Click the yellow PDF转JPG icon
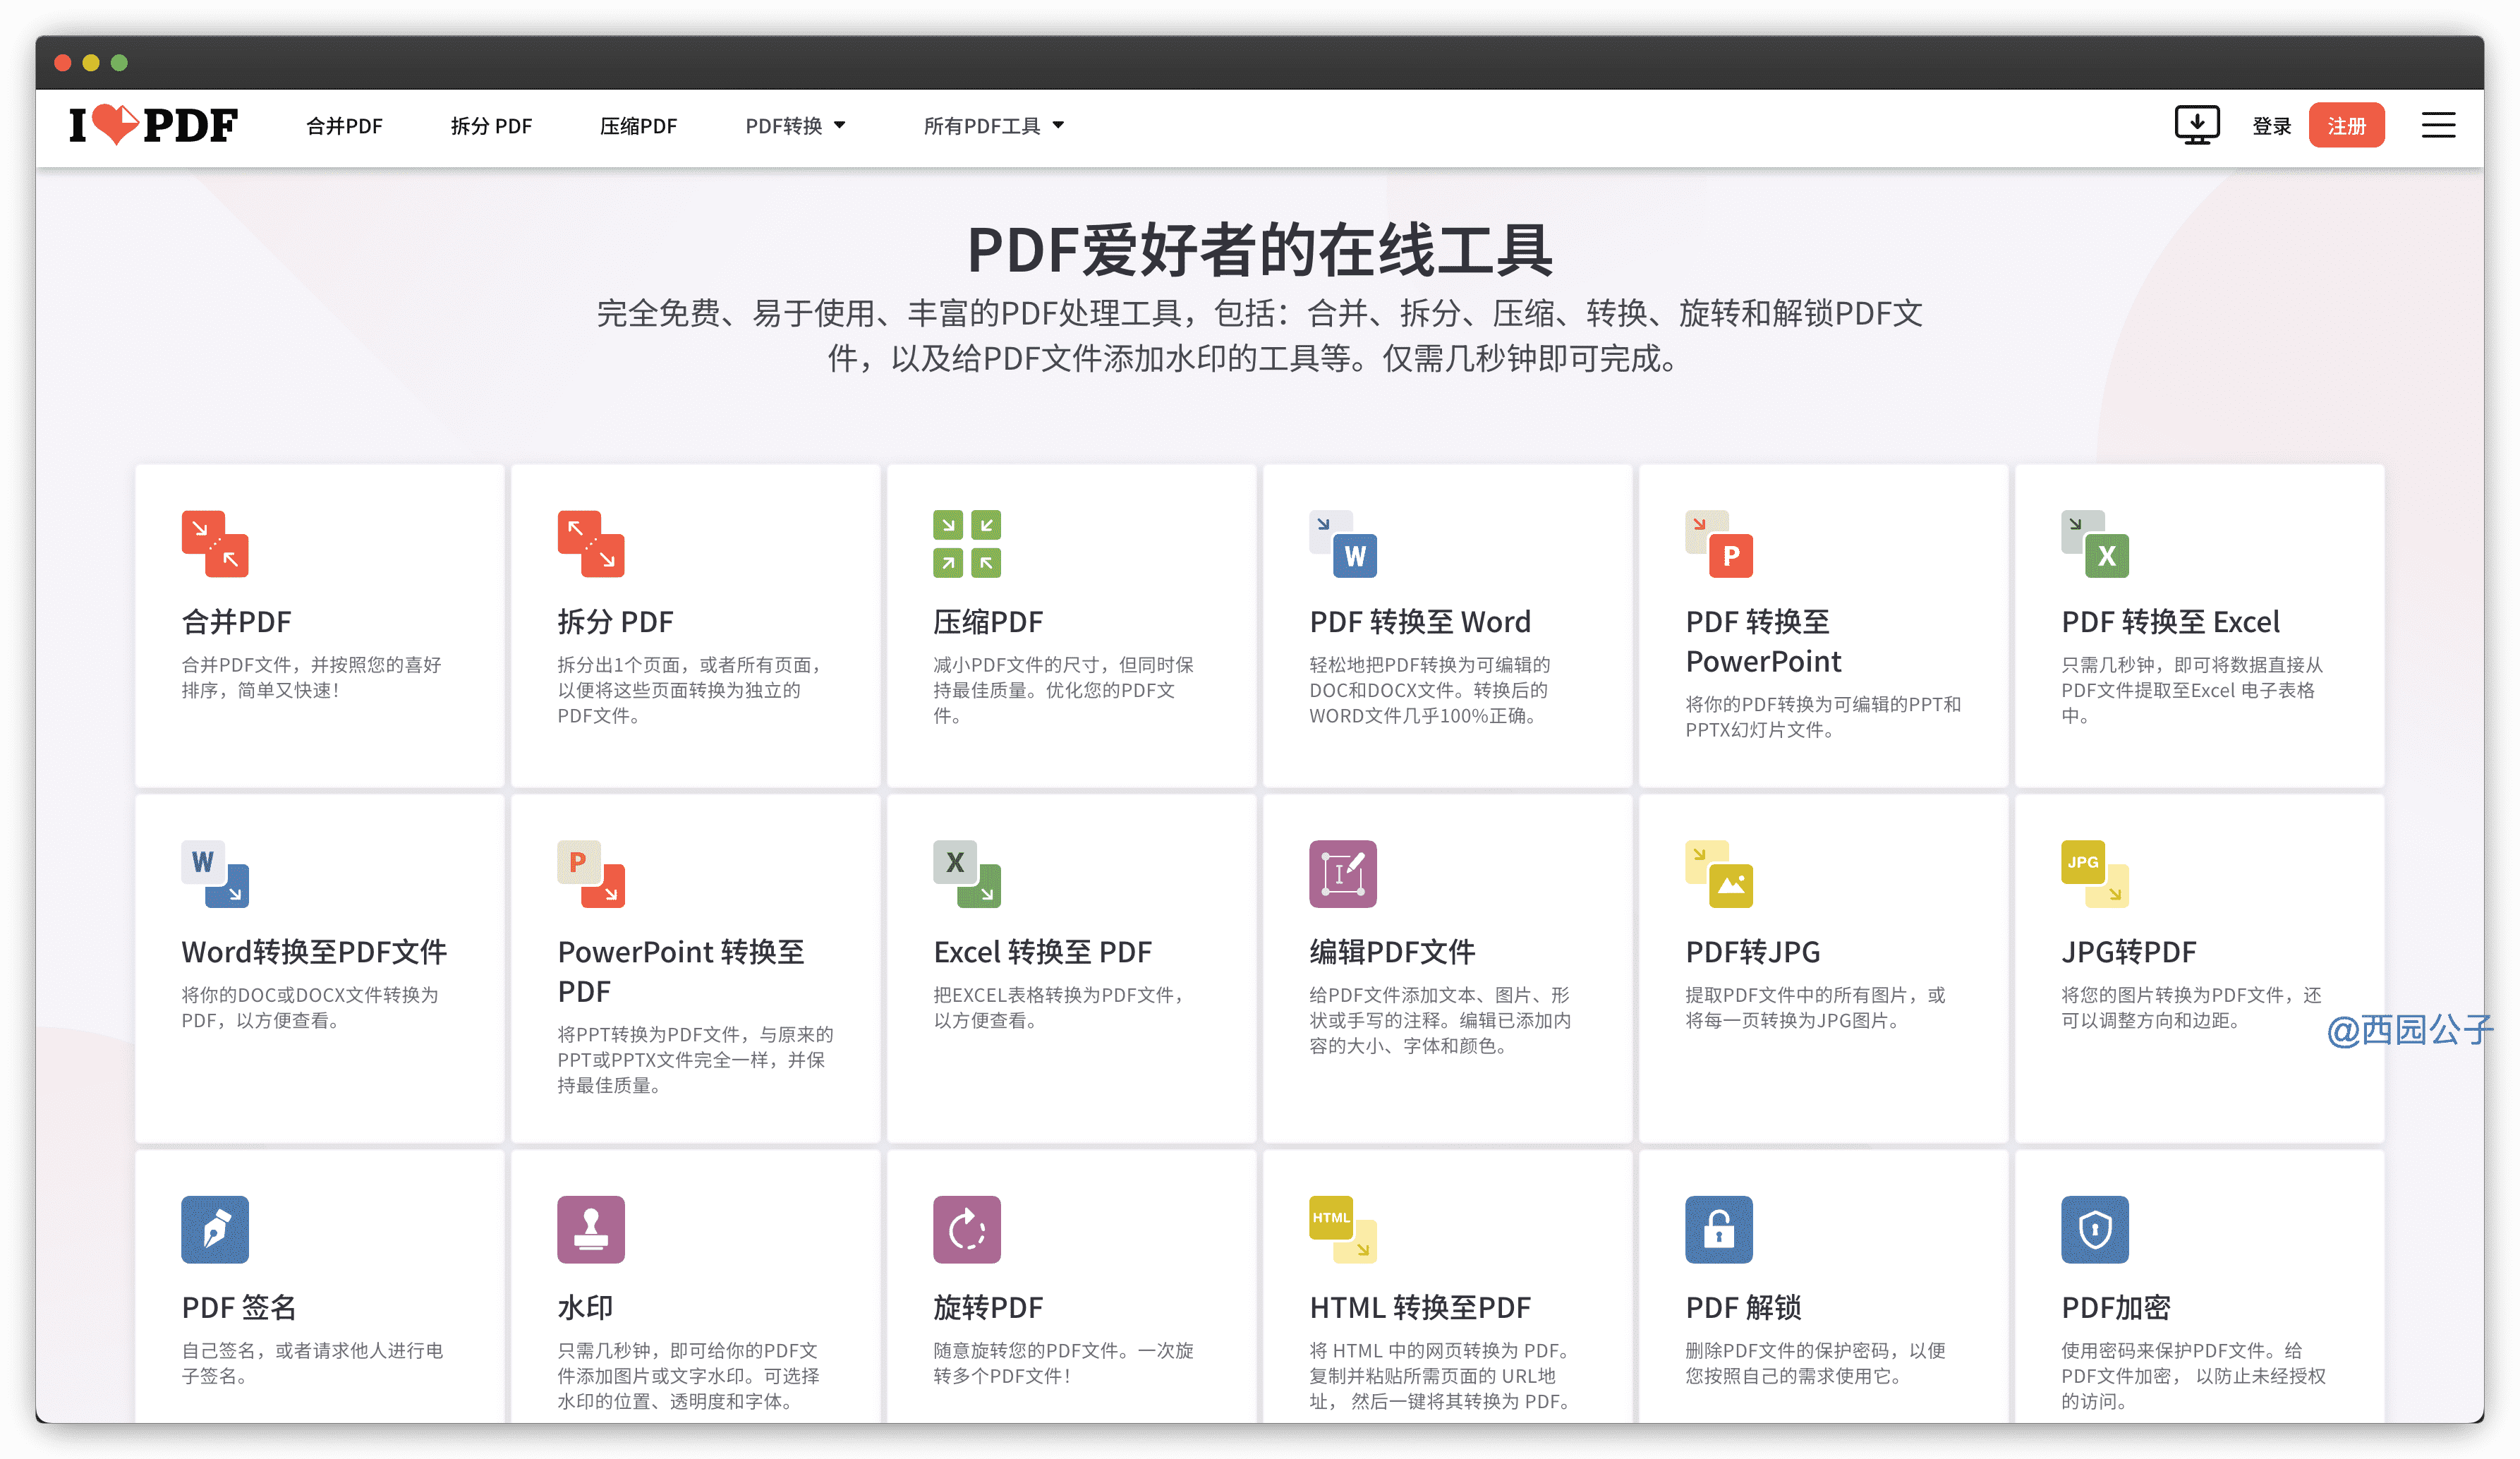The height and width of the screenshot is (1459, 2520). tap(1719, 874)
